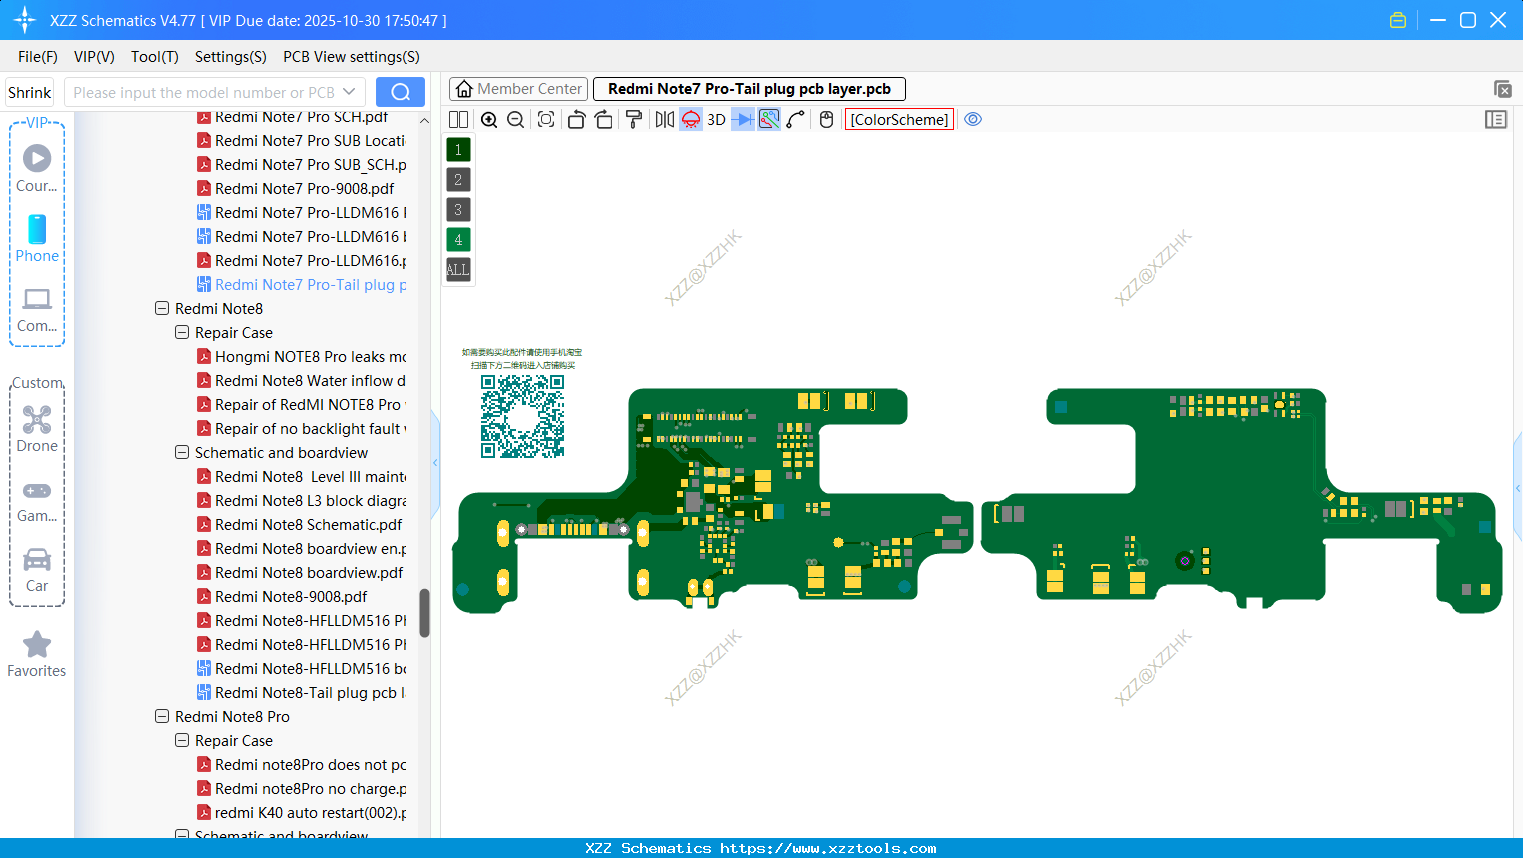Click the rotate left toolbar icon
The height and width of the screenshot is (858, 1523).
[575, 119]
